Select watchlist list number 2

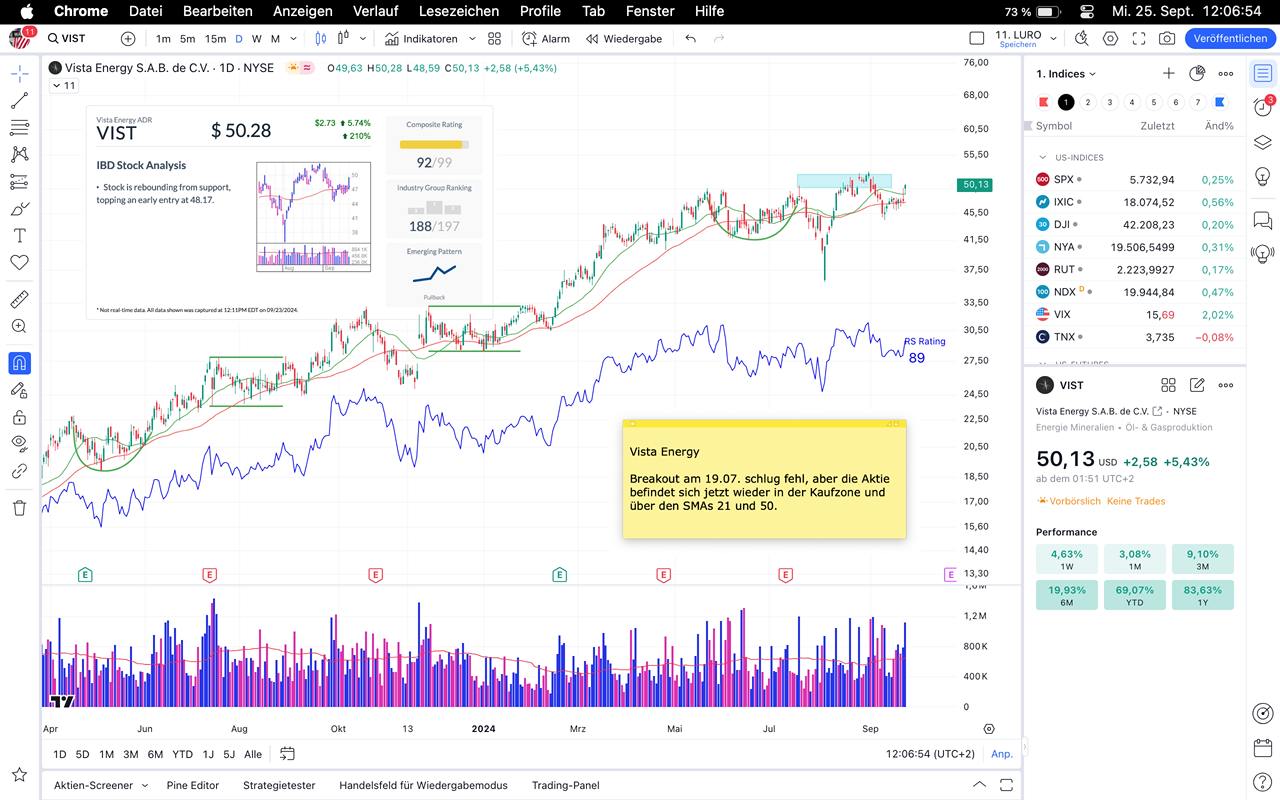pos(1088,102)
